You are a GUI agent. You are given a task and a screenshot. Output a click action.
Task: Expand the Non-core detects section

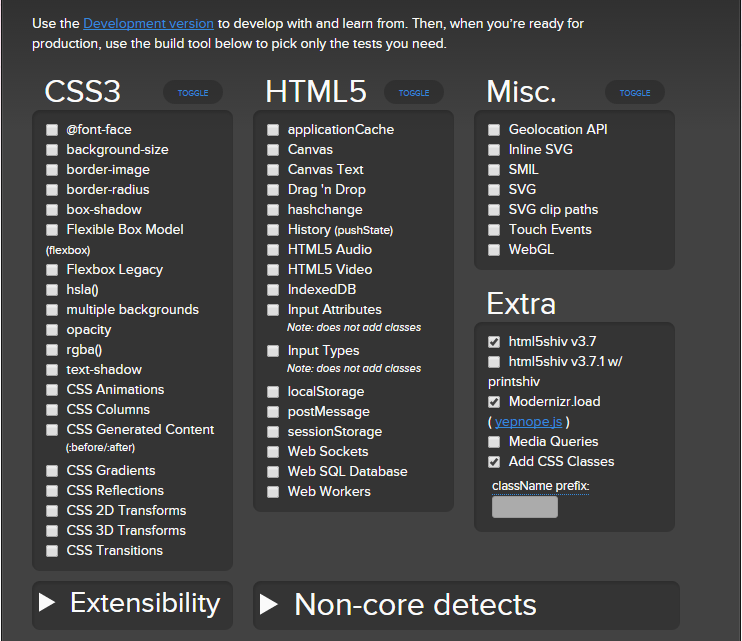coord(466,605)
